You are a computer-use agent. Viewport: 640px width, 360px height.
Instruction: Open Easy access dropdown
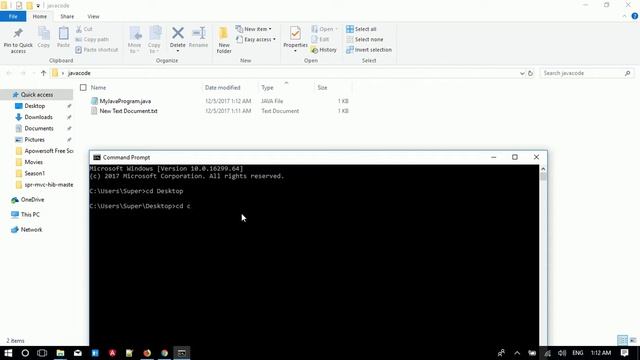256,40
